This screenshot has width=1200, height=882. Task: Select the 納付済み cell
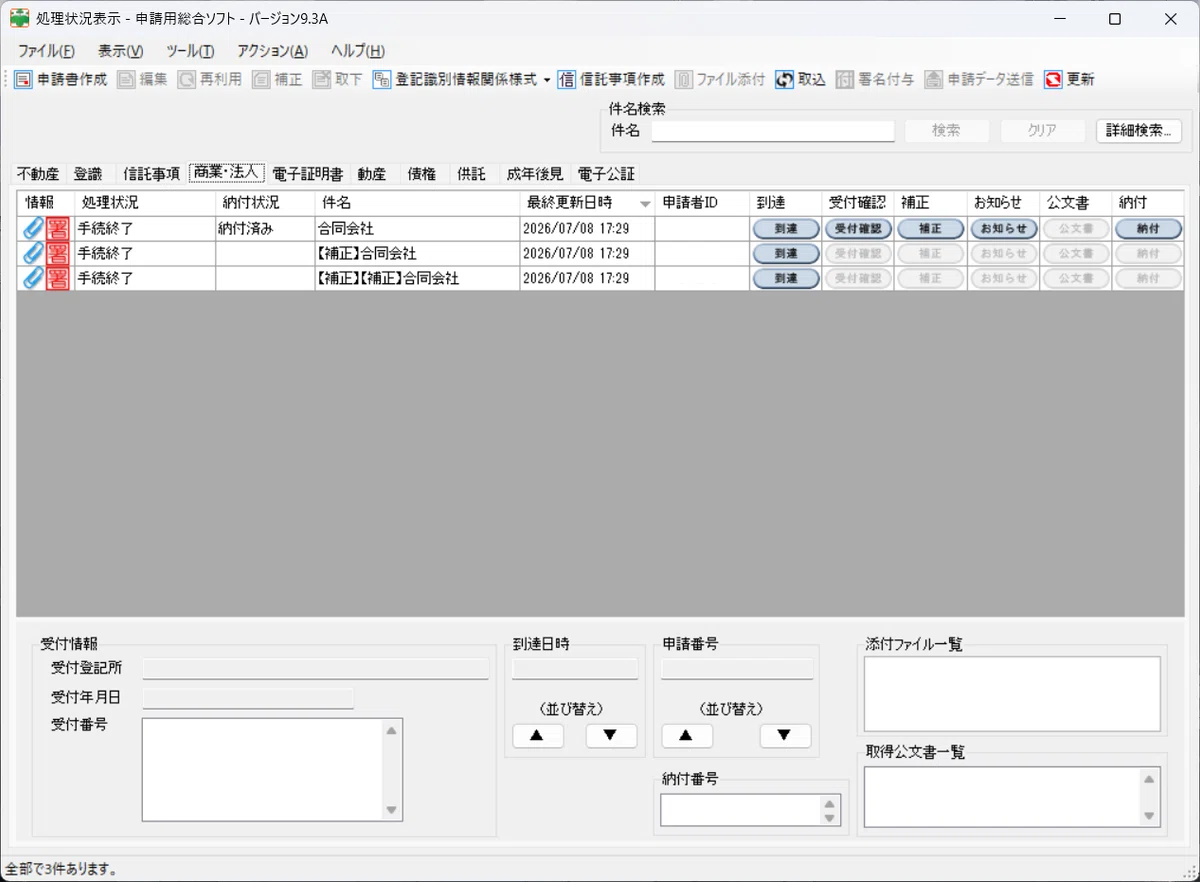click(x=265, y=228)
